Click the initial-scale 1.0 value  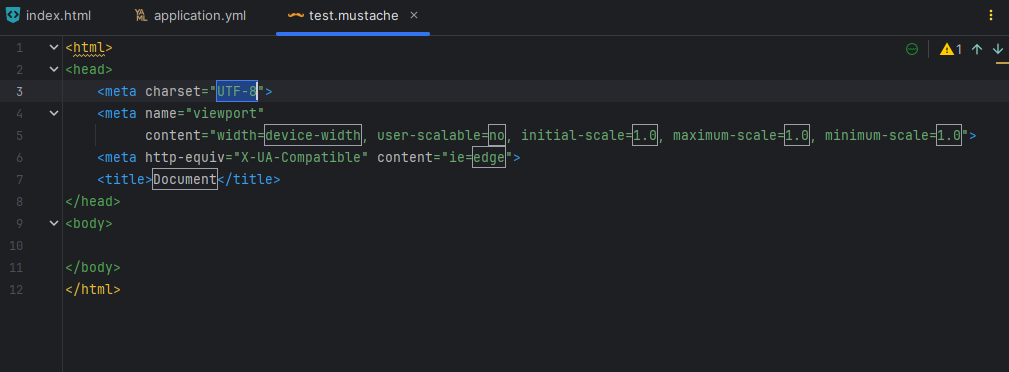click(645, 135)
